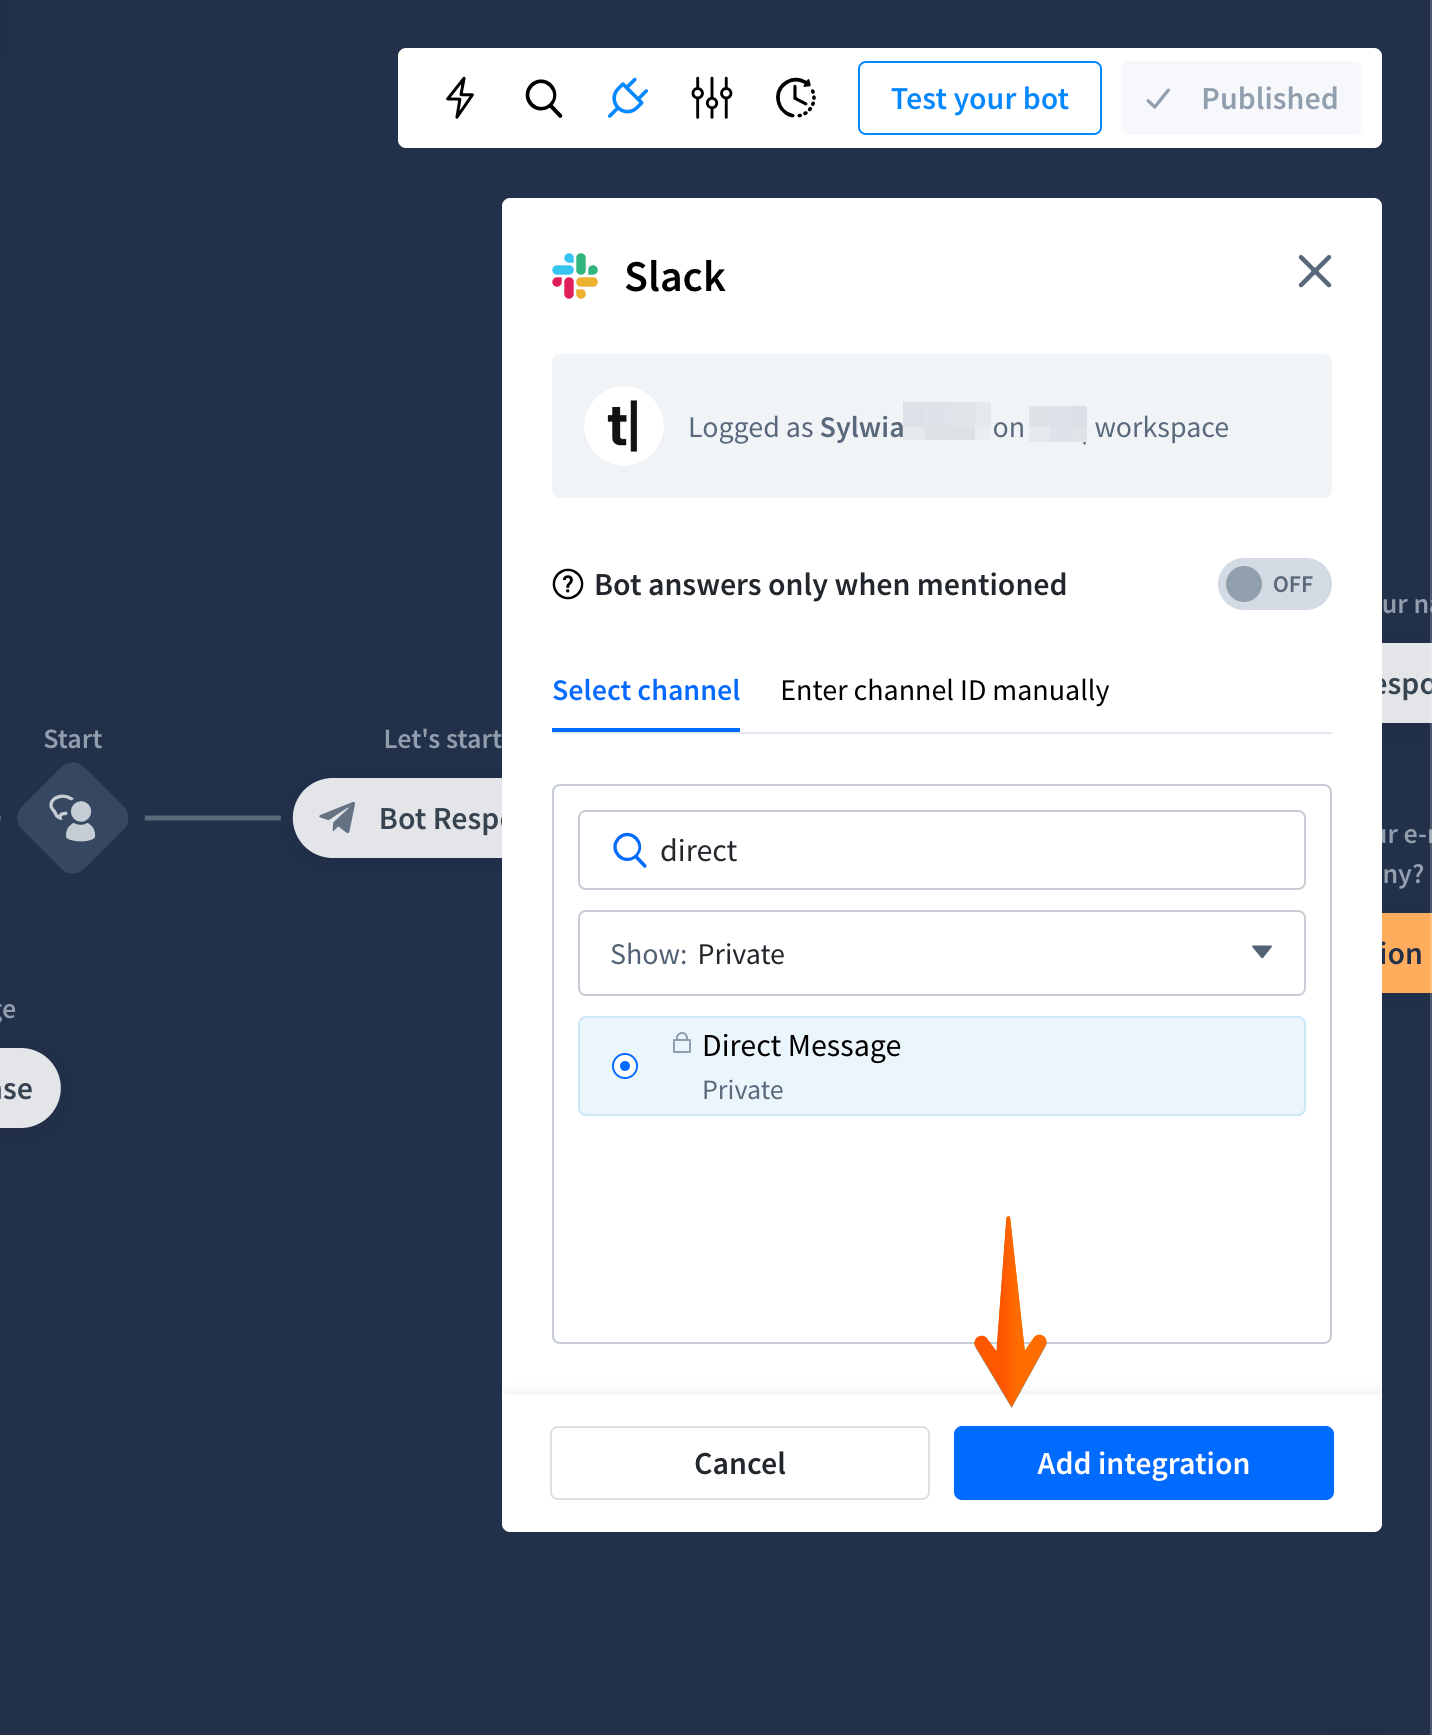Click the help question mark icon
The image size is (1432, 1735).
(x=568, y=584)
